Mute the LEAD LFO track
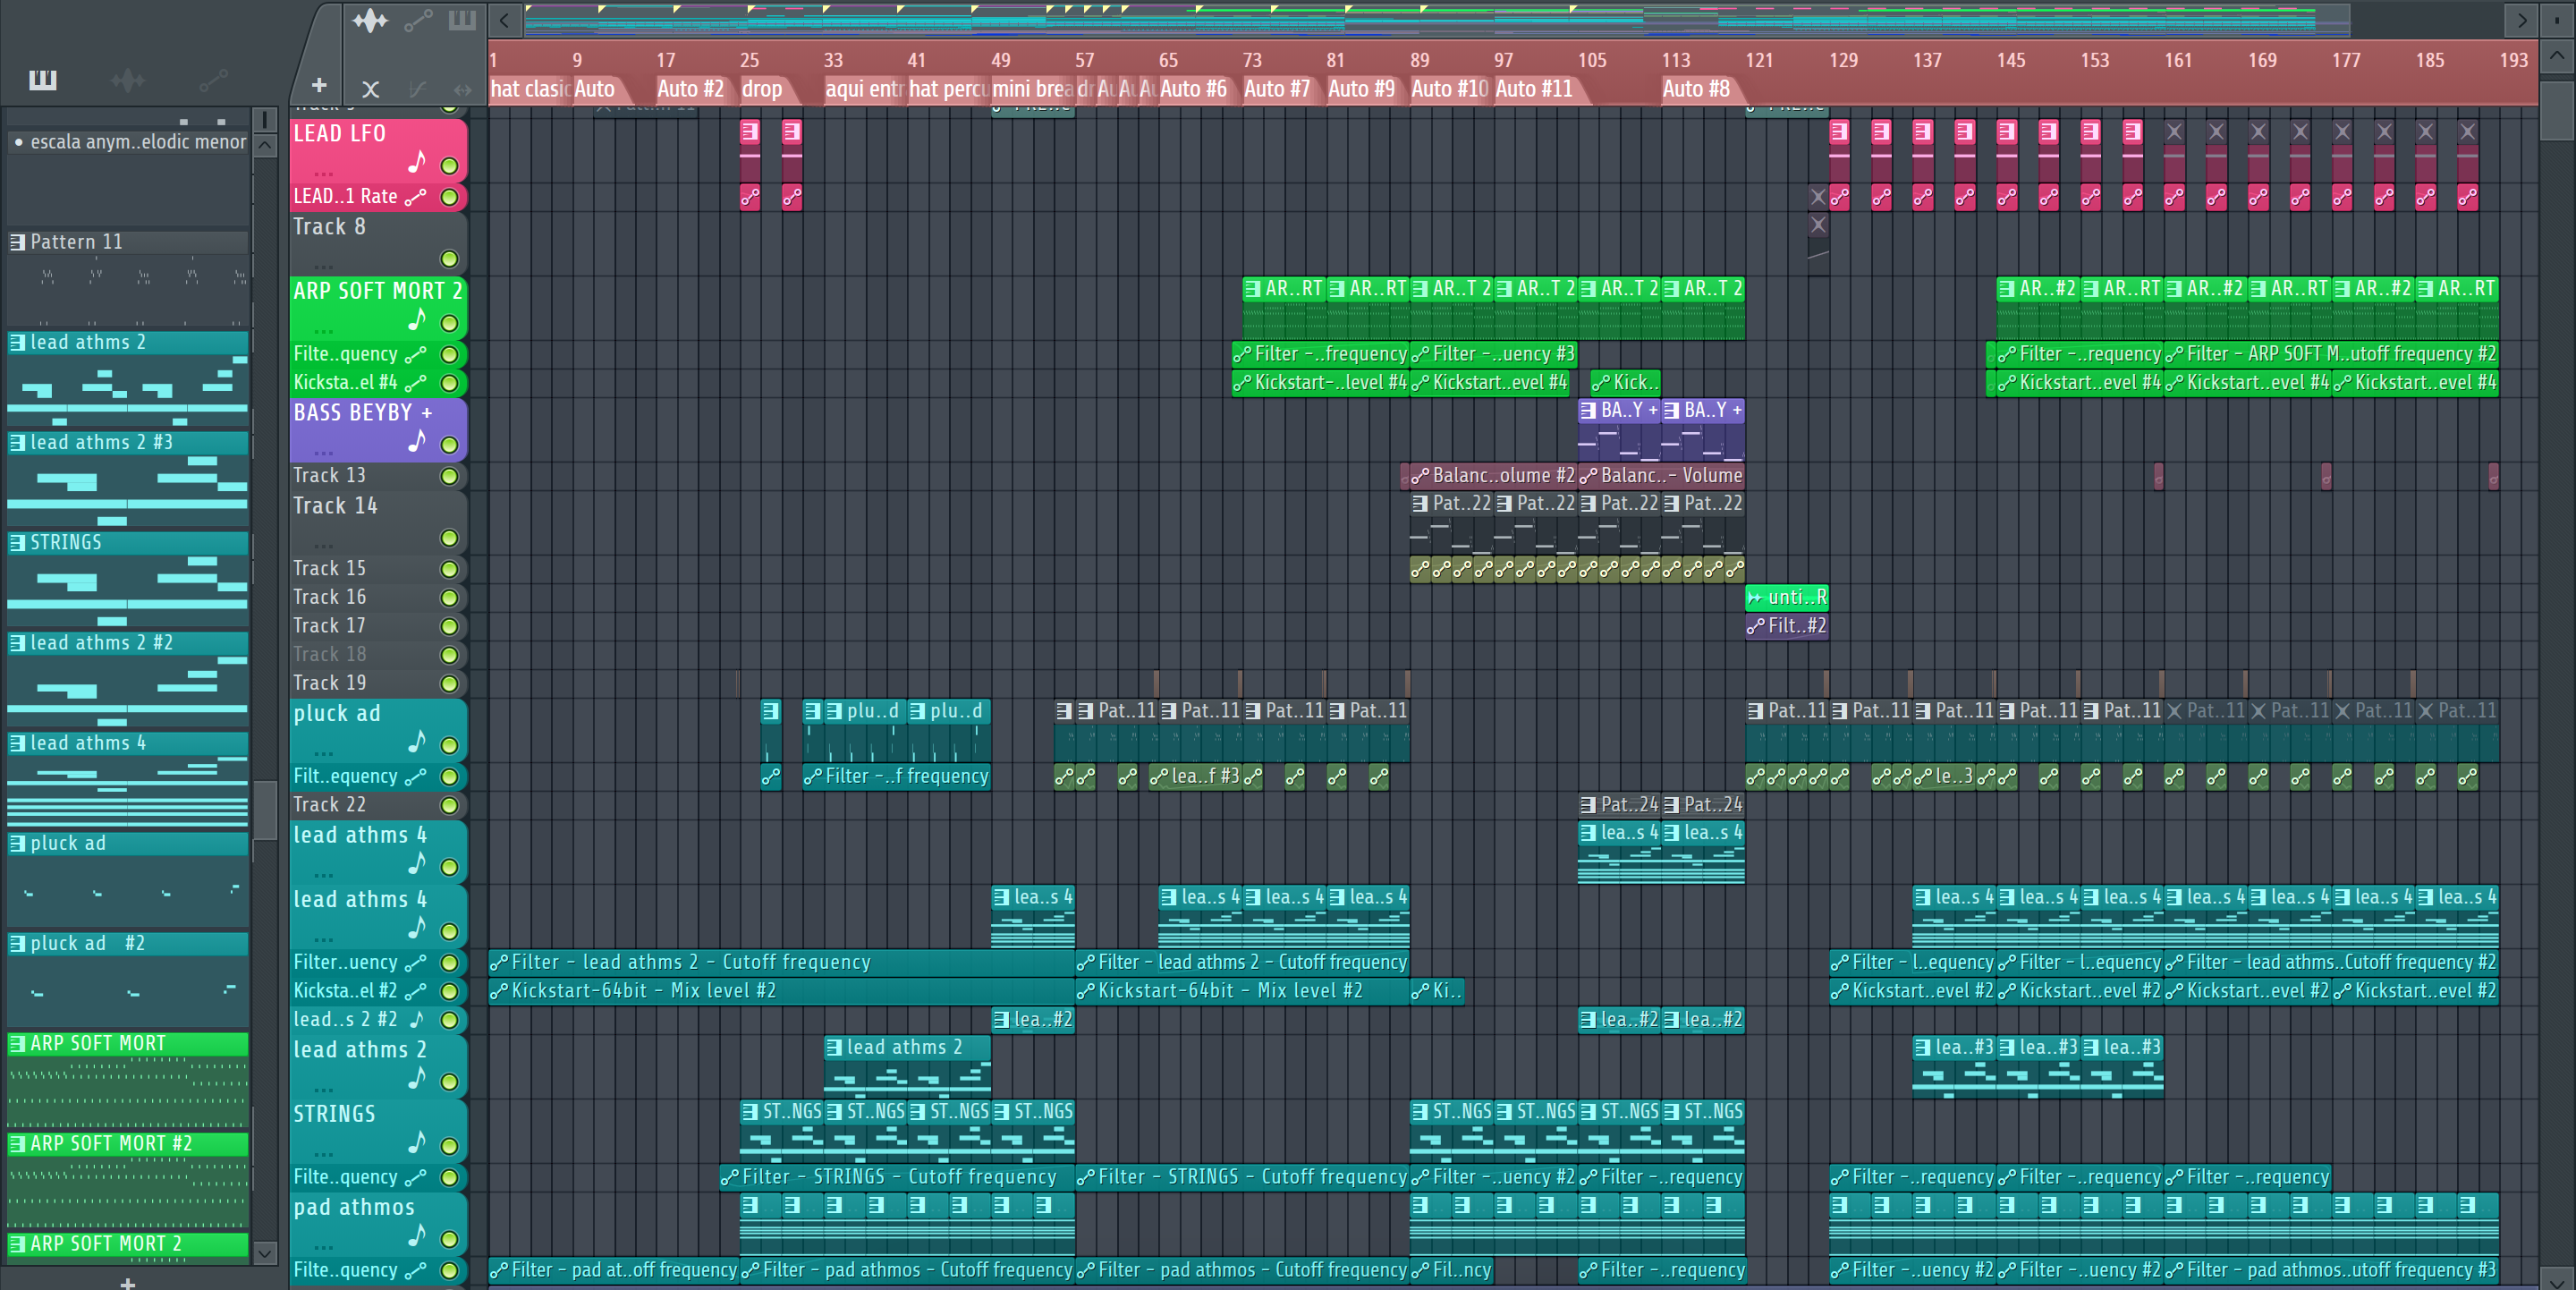The image size is (2576, 1290). tap(450, 166)
